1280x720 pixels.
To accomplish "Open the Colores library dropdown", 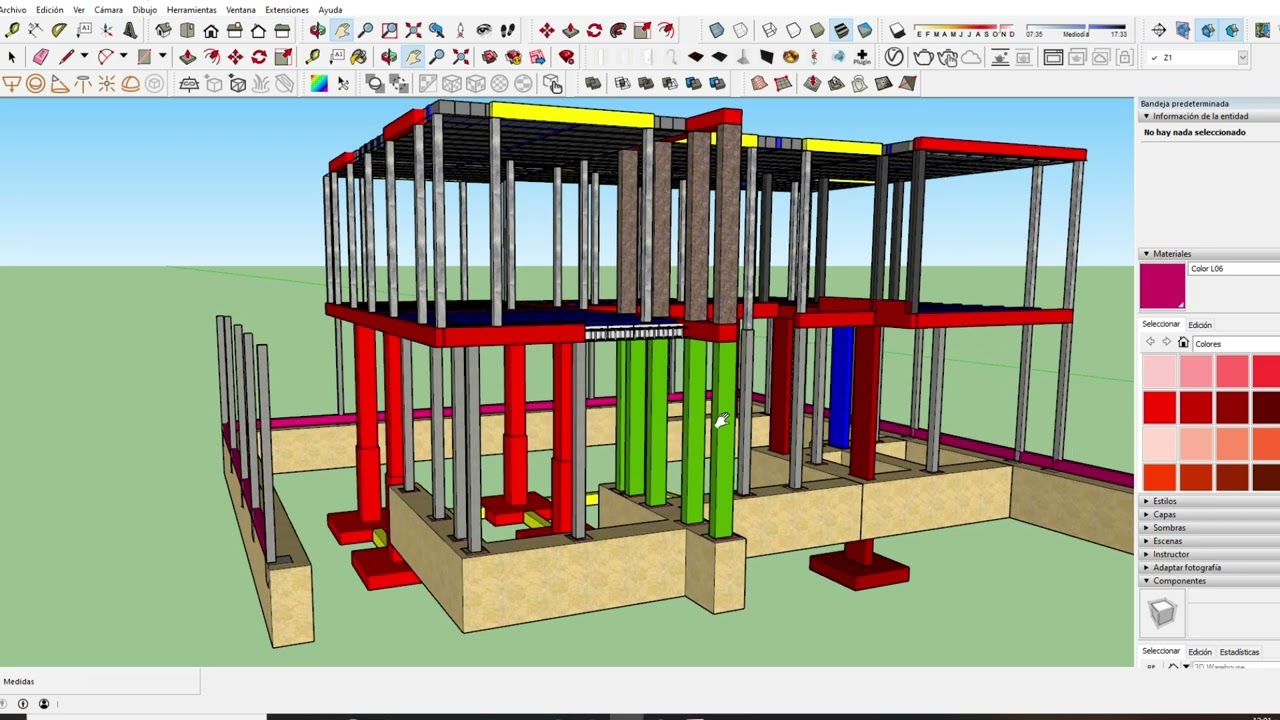I will (1236, 344).
